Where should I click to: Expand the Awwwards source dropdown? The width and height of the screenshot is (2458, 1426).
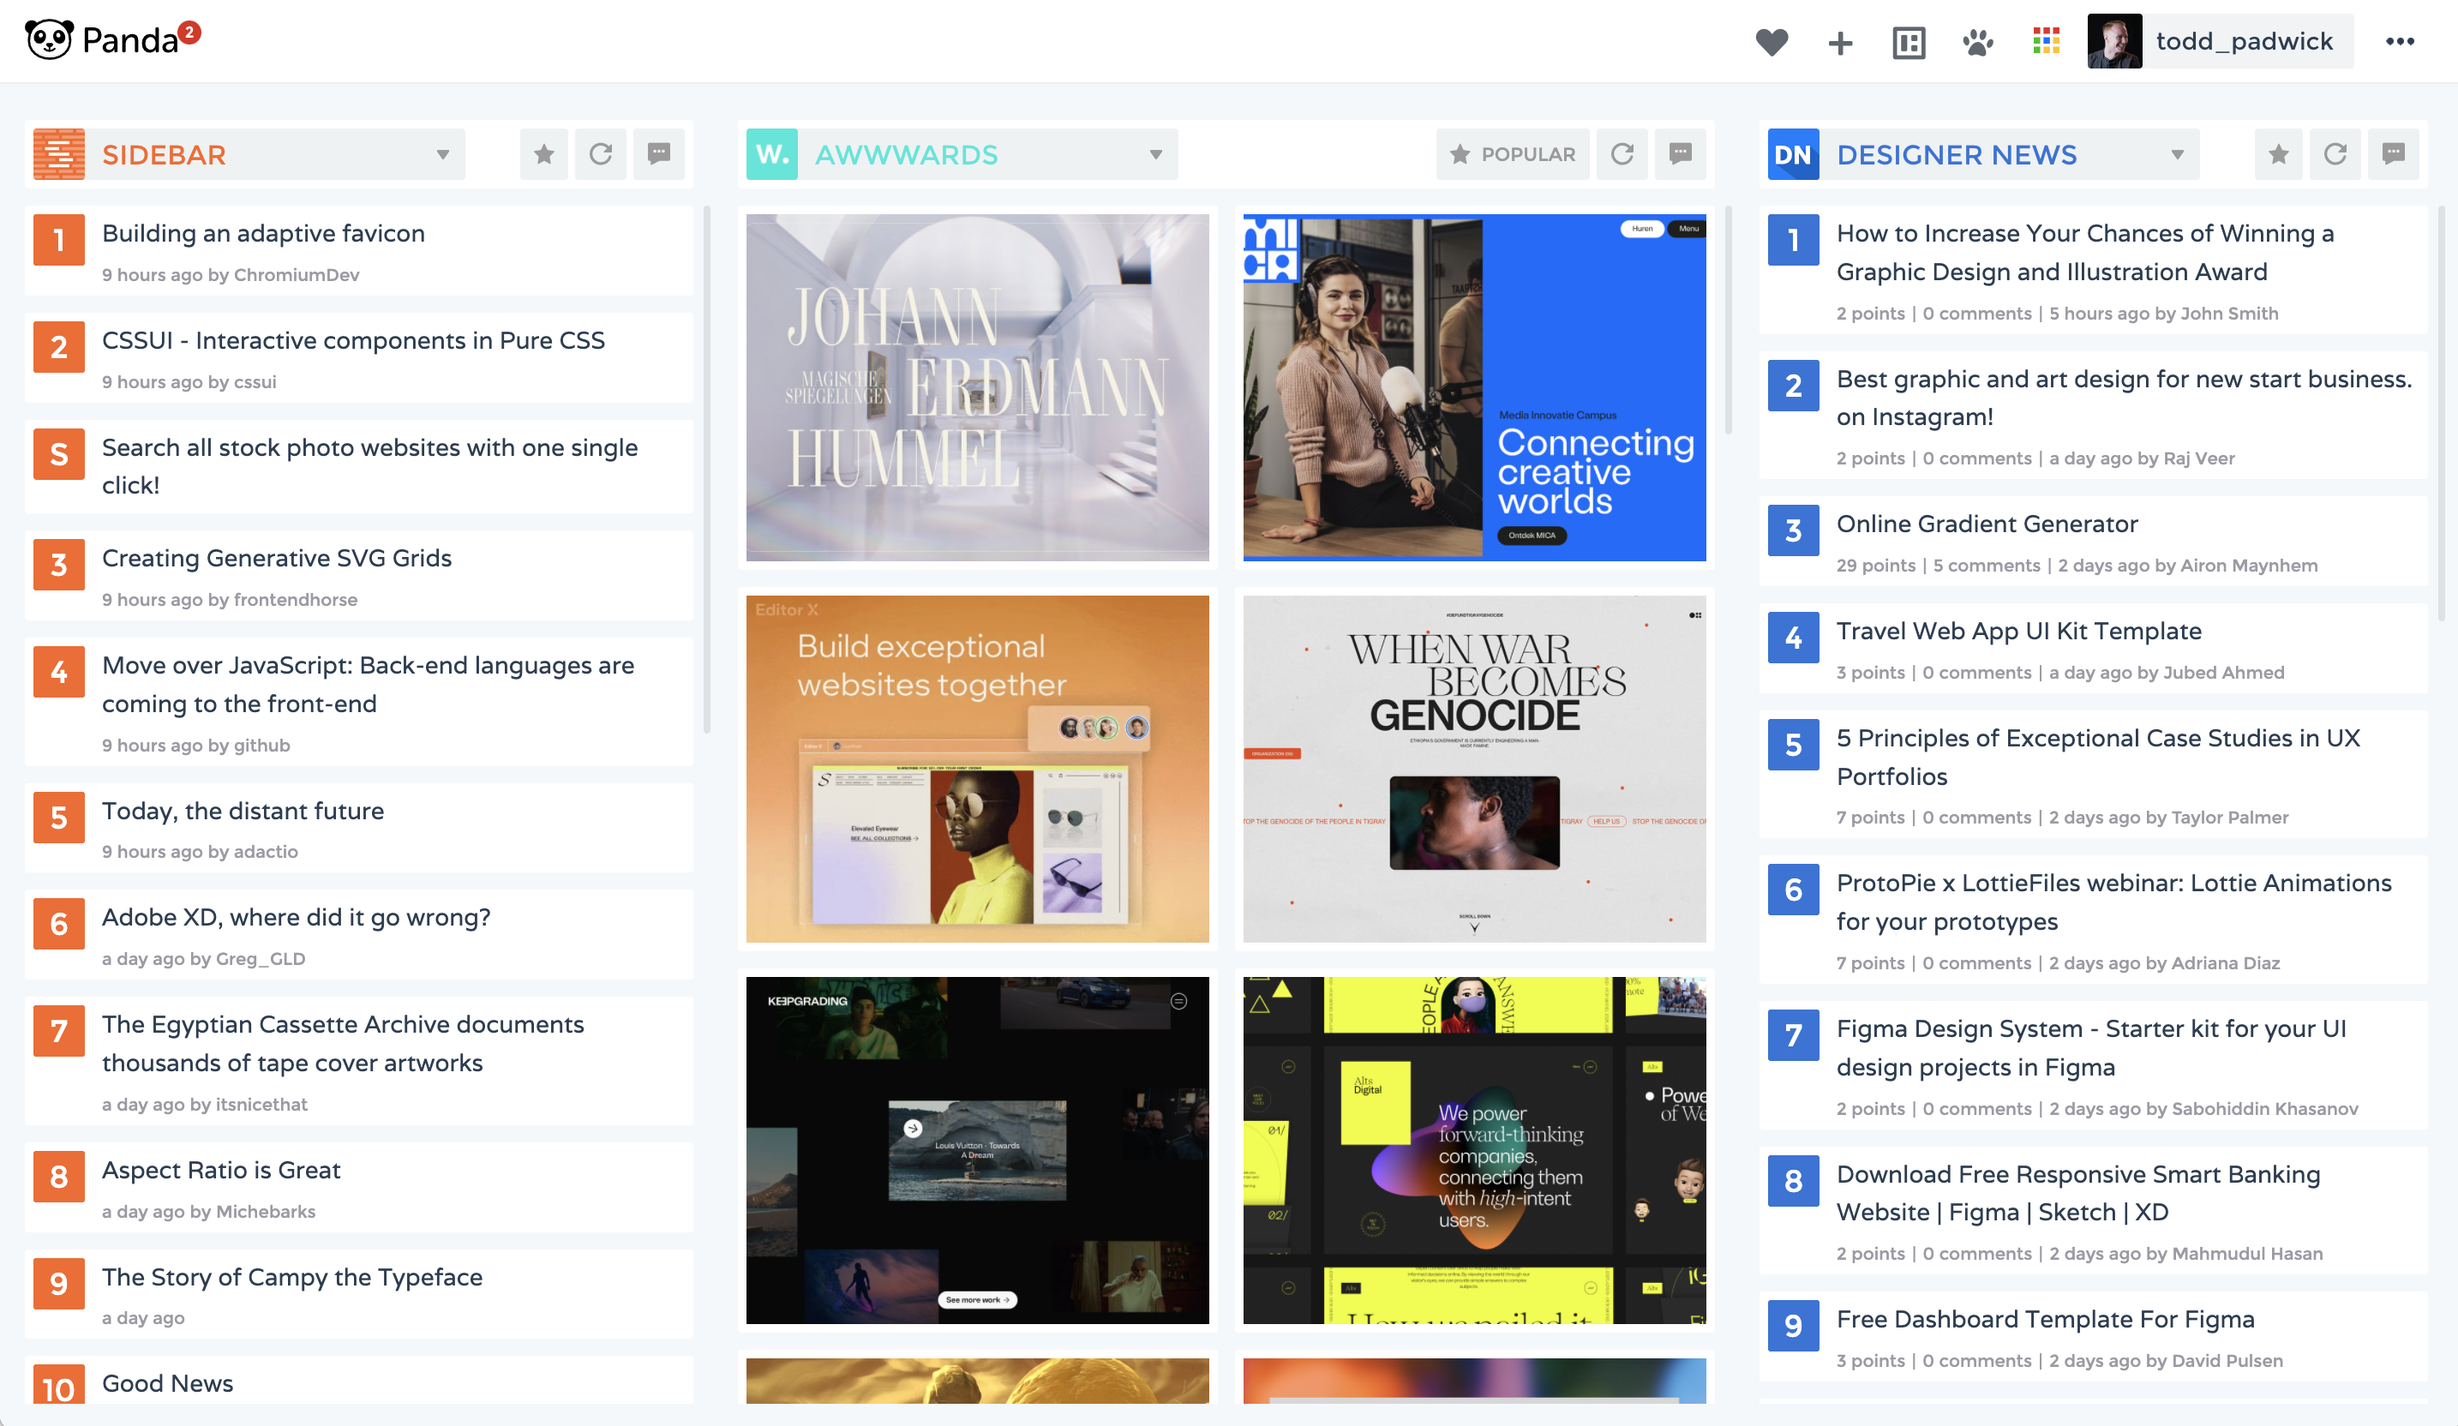1155,155
